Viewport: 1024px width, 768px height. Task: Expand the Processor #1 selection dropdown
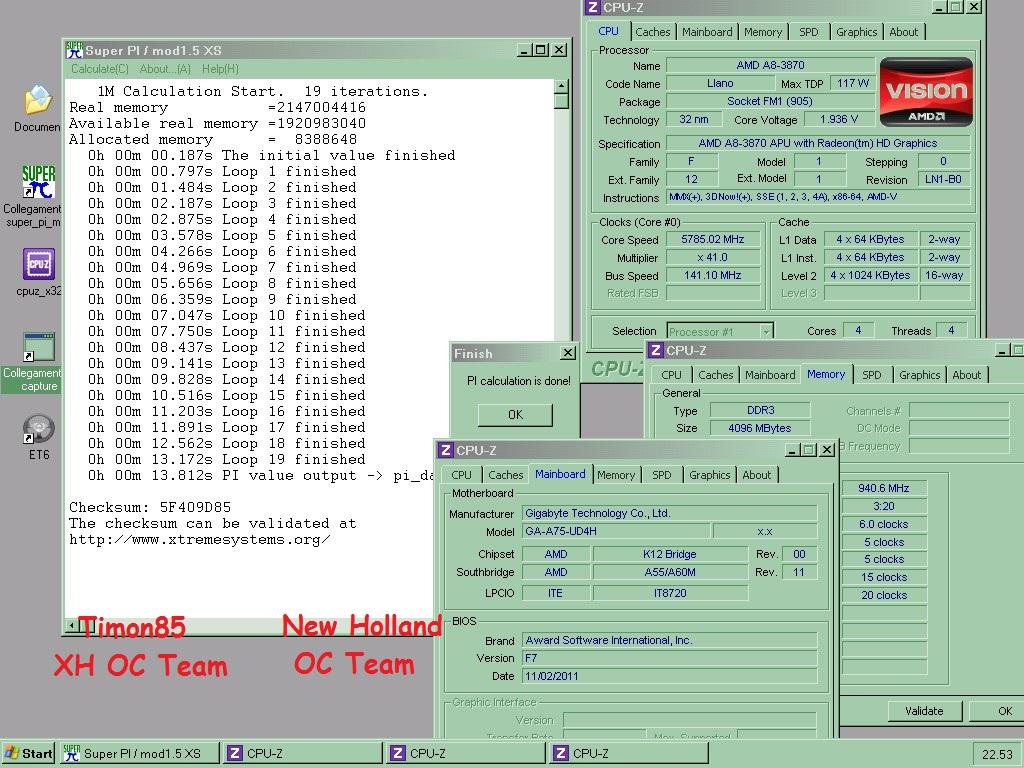(x=766, y=332)
